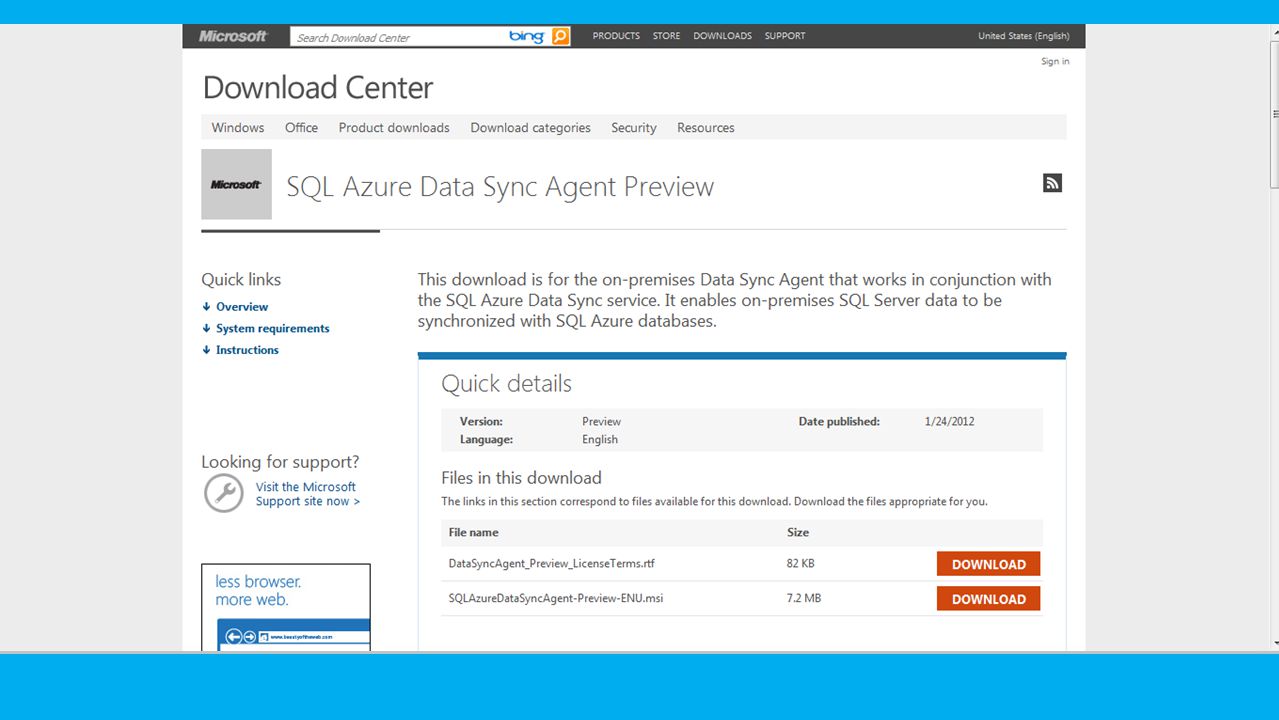Click the Preview version value
The height and width of the screenshot is (720, 1279).
(x=601, y=422)
